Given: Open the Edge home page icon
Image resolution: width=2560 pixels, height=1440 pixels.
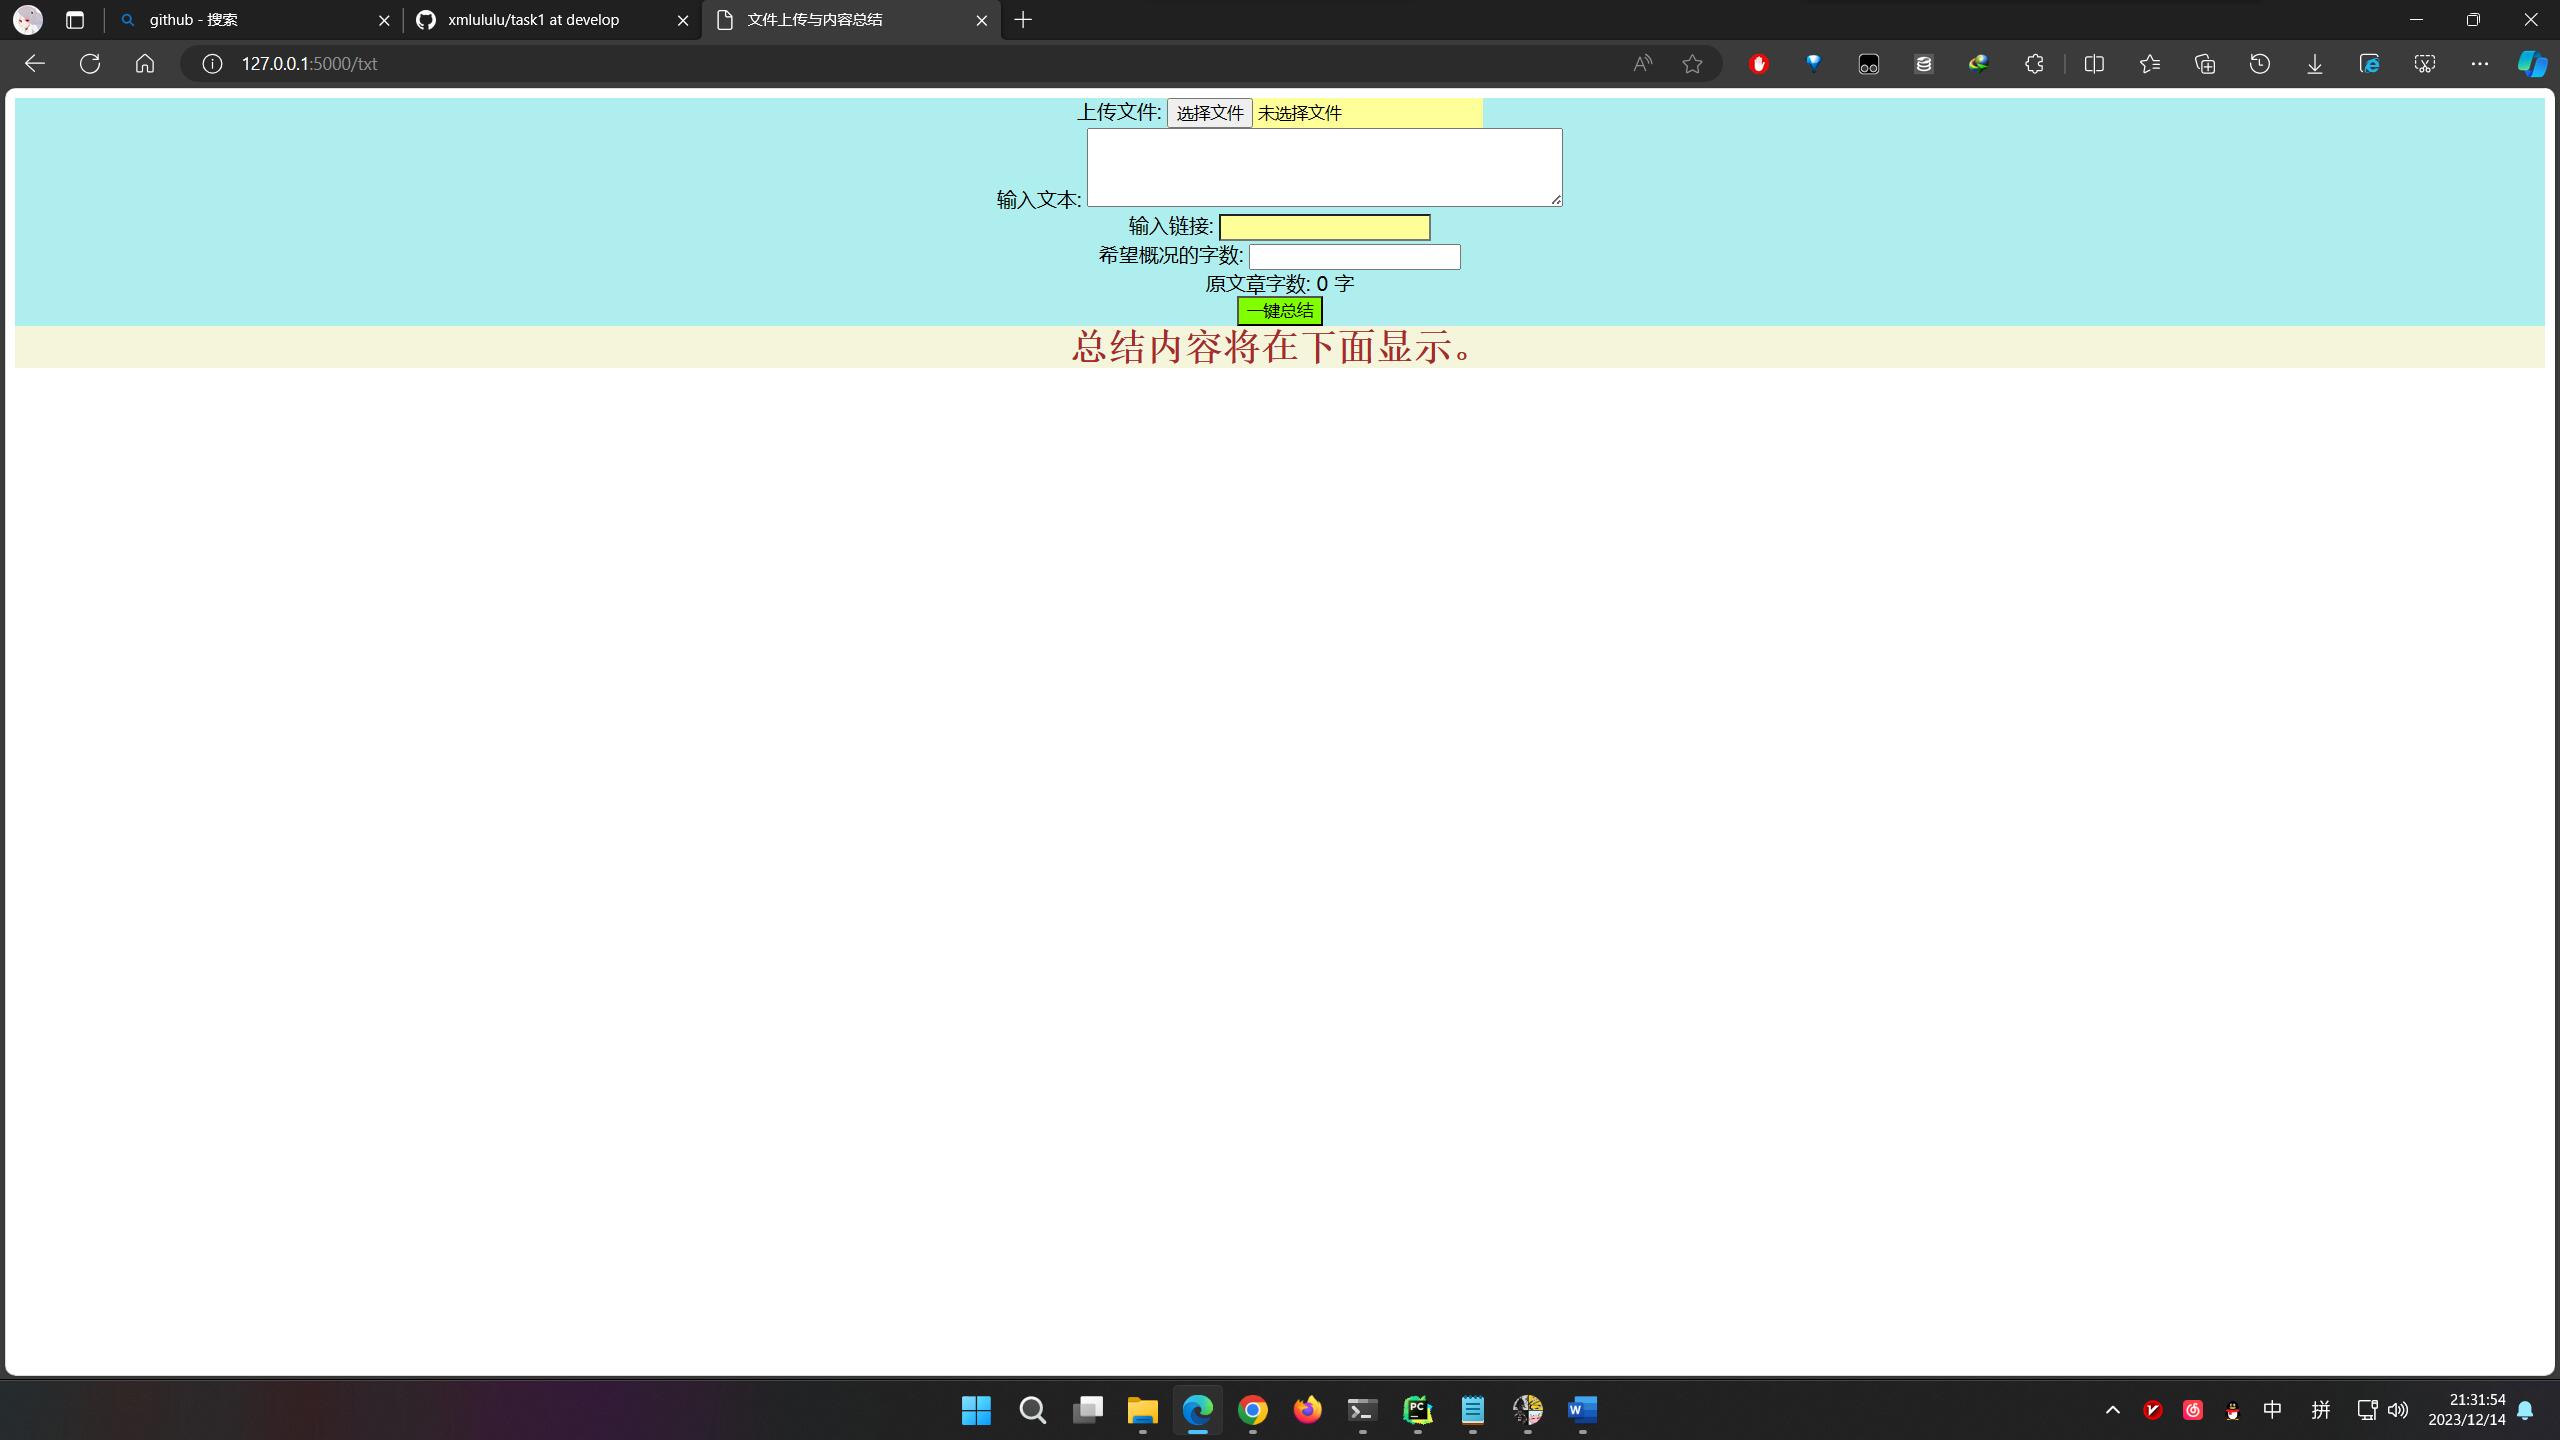Looking at the screenshot, I should [145, 64].
